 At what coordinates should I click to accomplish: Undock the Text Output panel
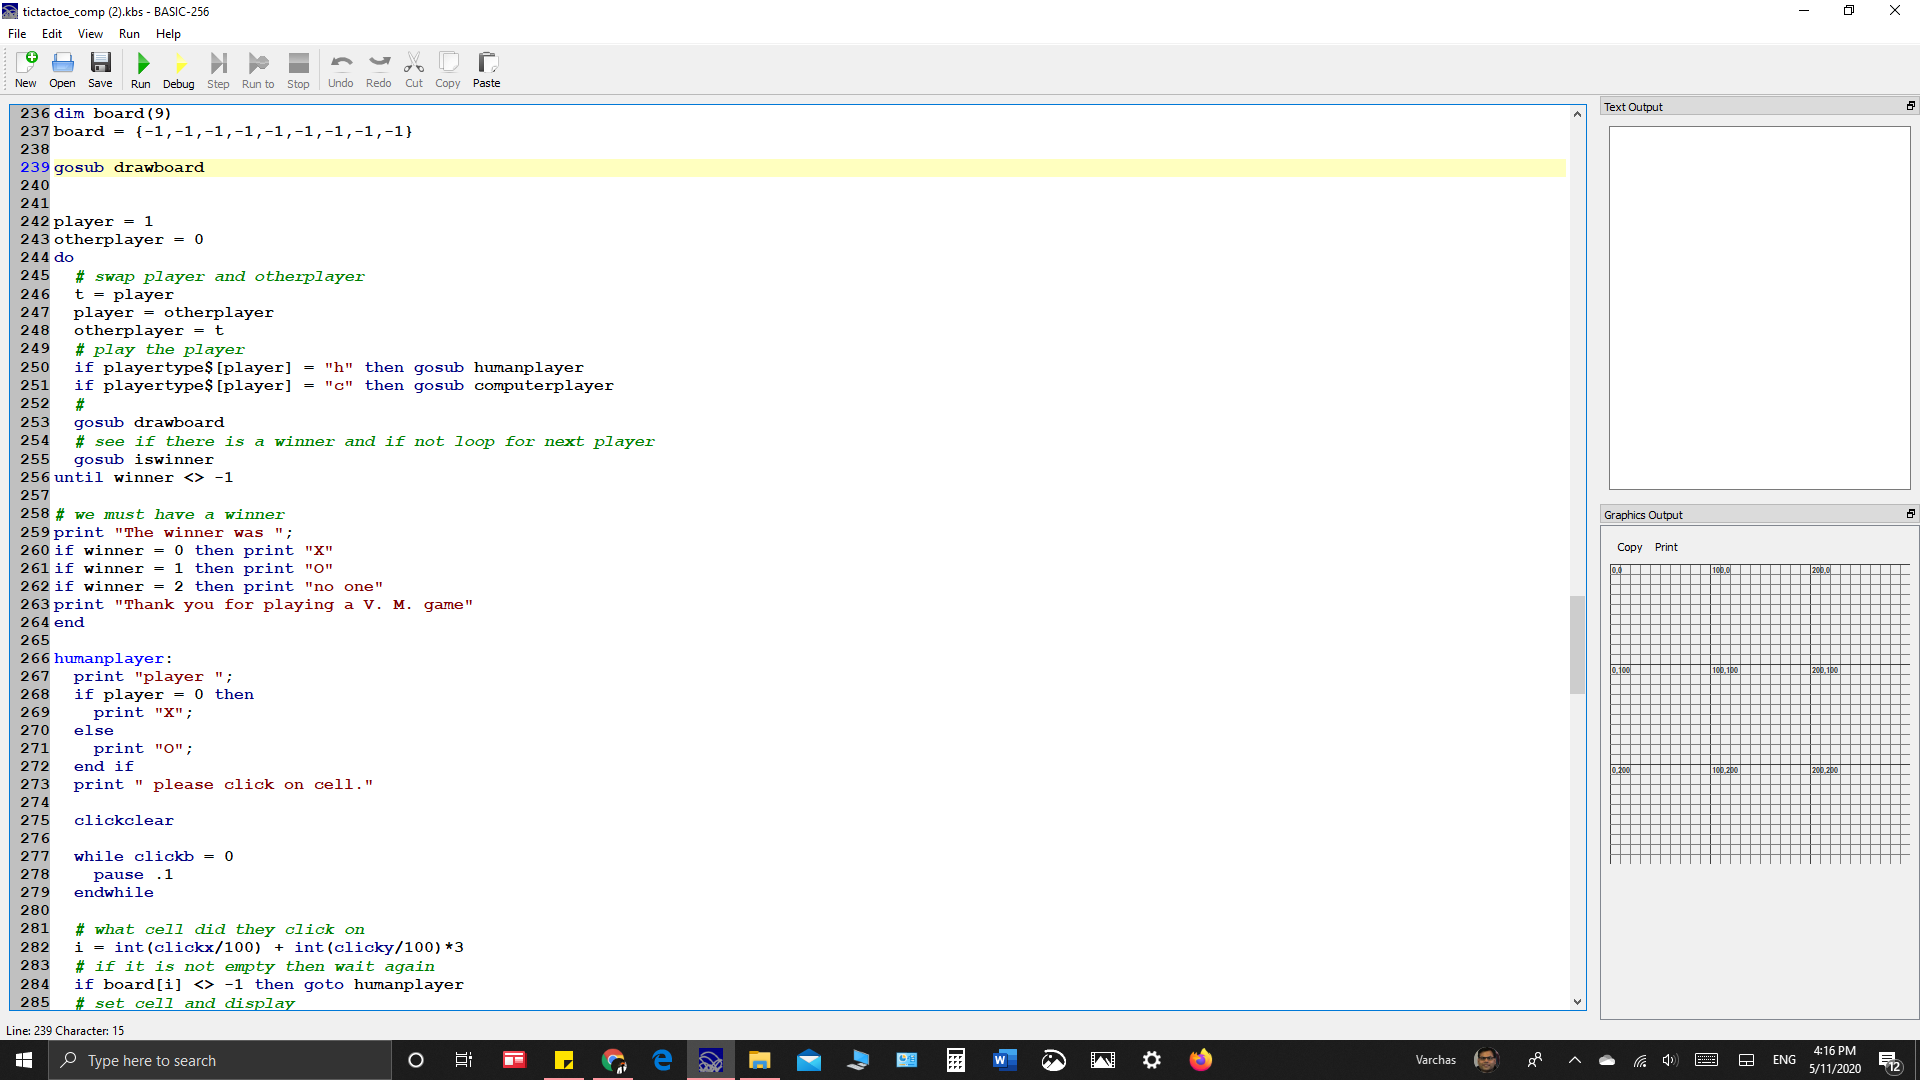pyautogui.click(x=1910, y=106)
